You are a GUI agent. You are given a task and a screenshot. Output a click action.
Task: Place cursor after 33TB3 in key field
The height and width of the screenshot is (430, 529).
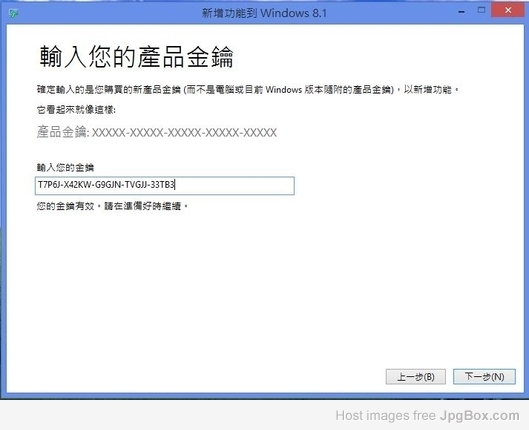(x=175, y=185)
